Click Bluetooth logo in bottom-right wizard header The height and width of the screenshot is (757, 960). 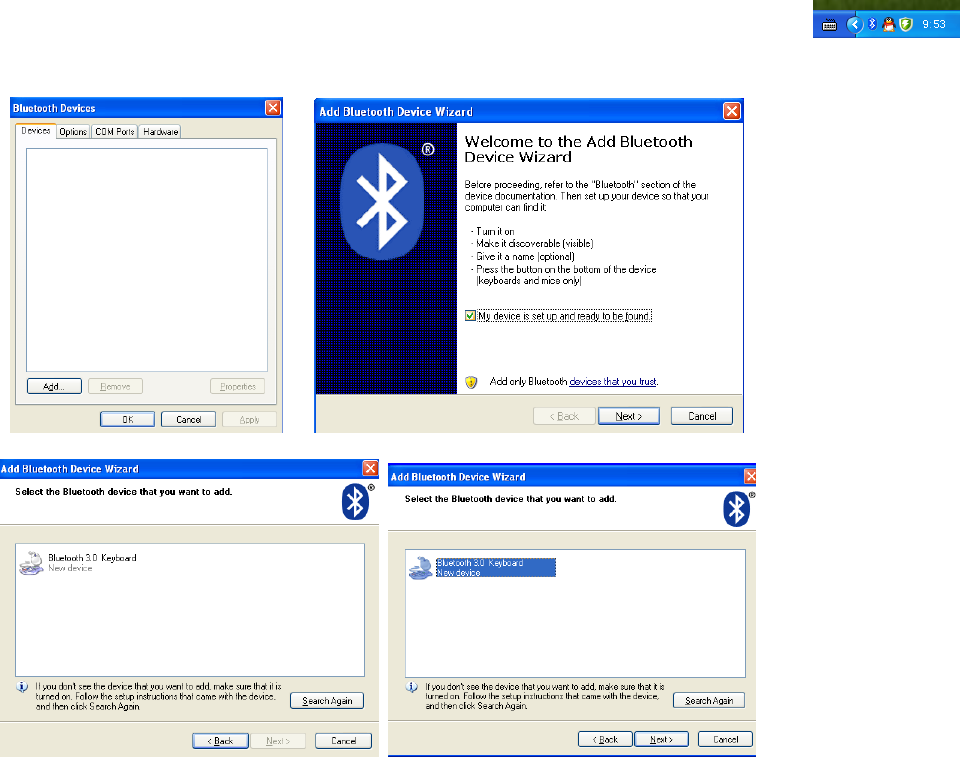coord(737,508)
